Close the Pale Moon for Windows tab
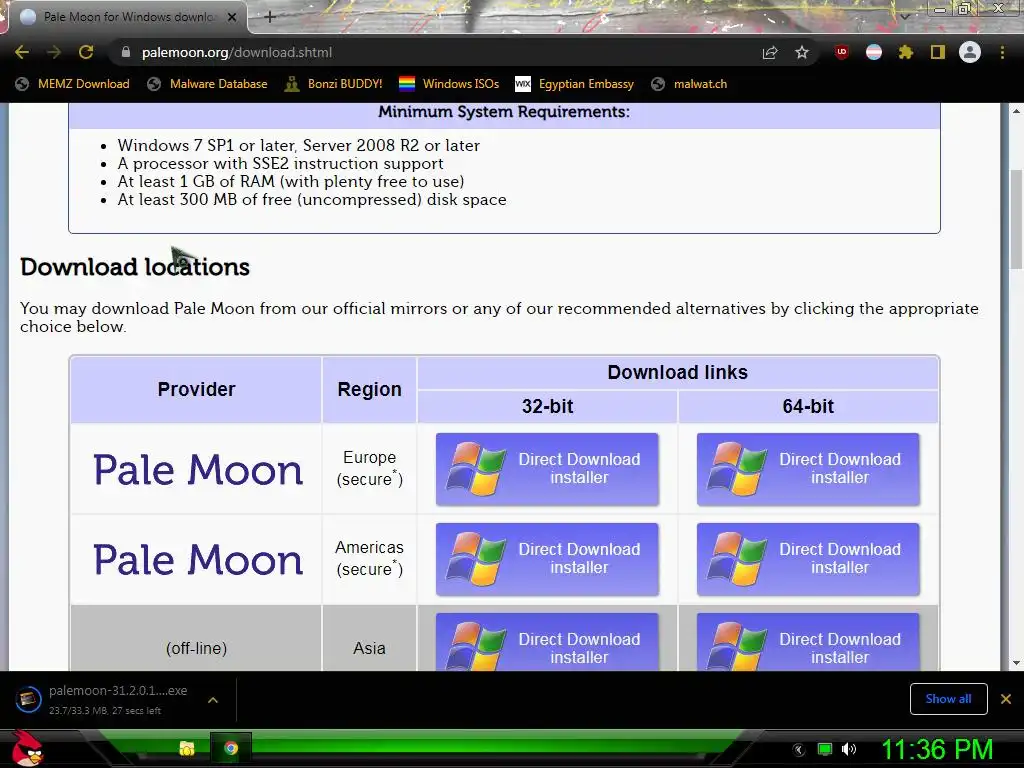Image resolution: width=1024 pixels, height=768 pixels. 232,17
